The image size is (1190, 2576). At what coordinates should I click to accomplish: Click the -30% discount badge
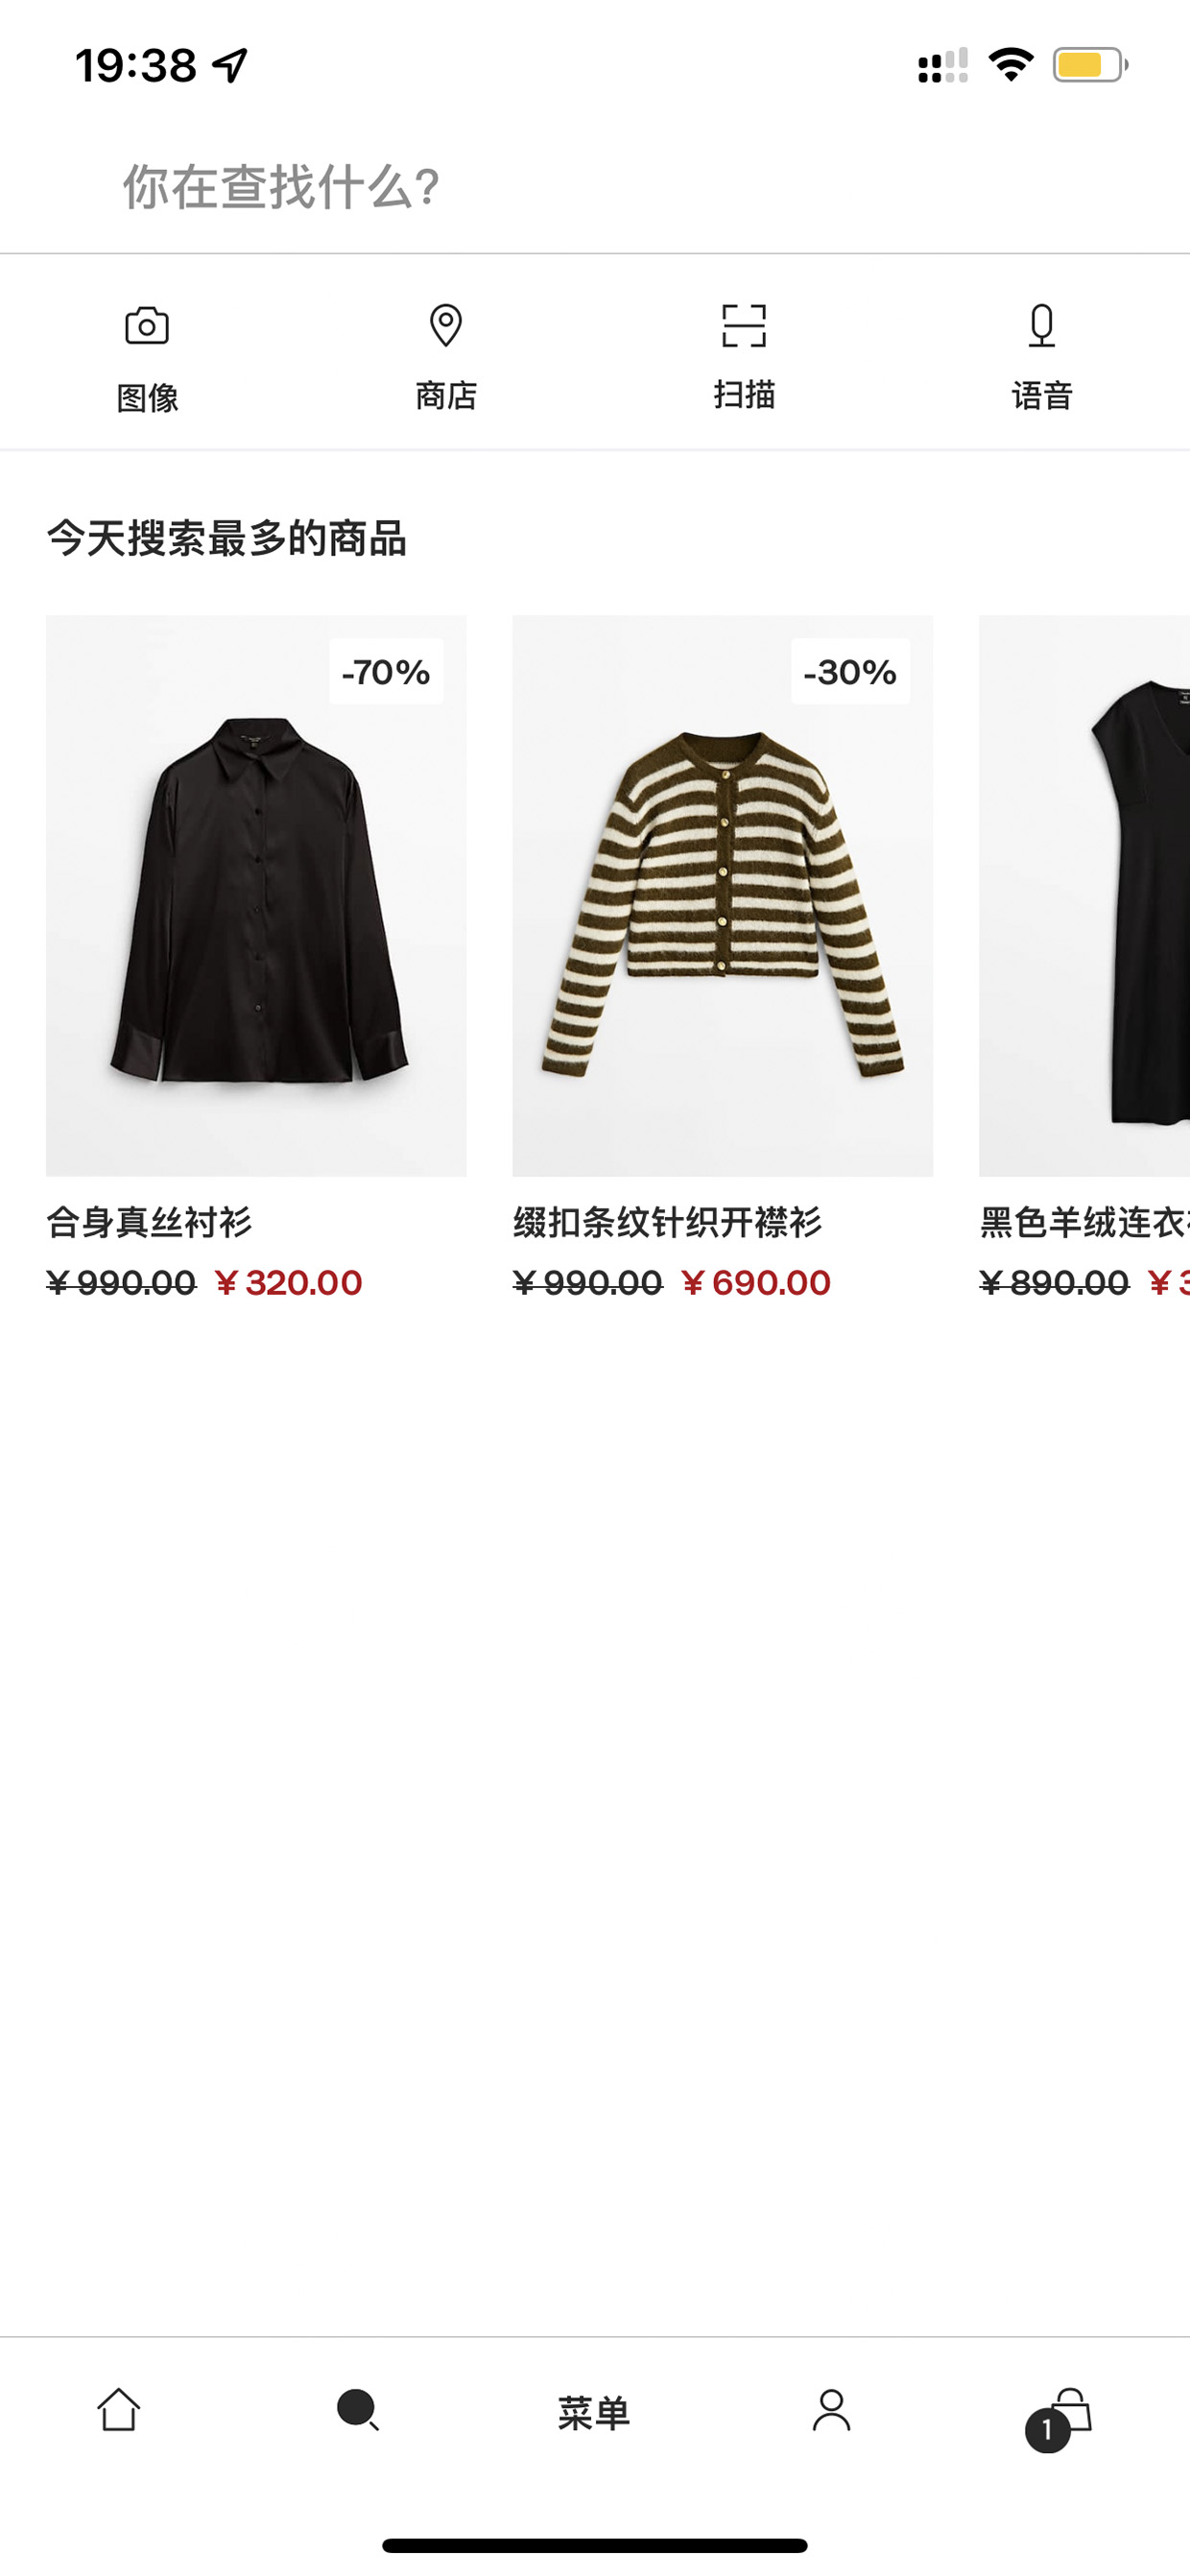pos(850,671)
